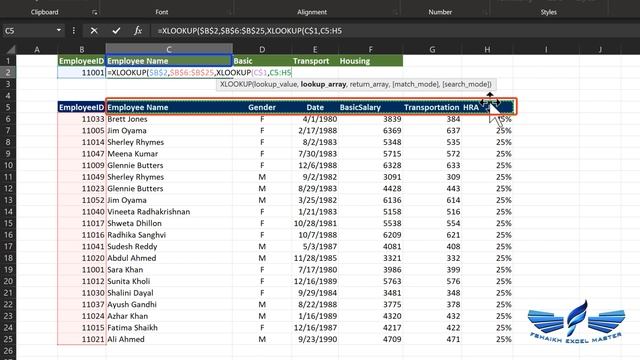Viewport: 640px width, 360px height.
Task: Click salary cell 6369
Action: tap(370, 131)
